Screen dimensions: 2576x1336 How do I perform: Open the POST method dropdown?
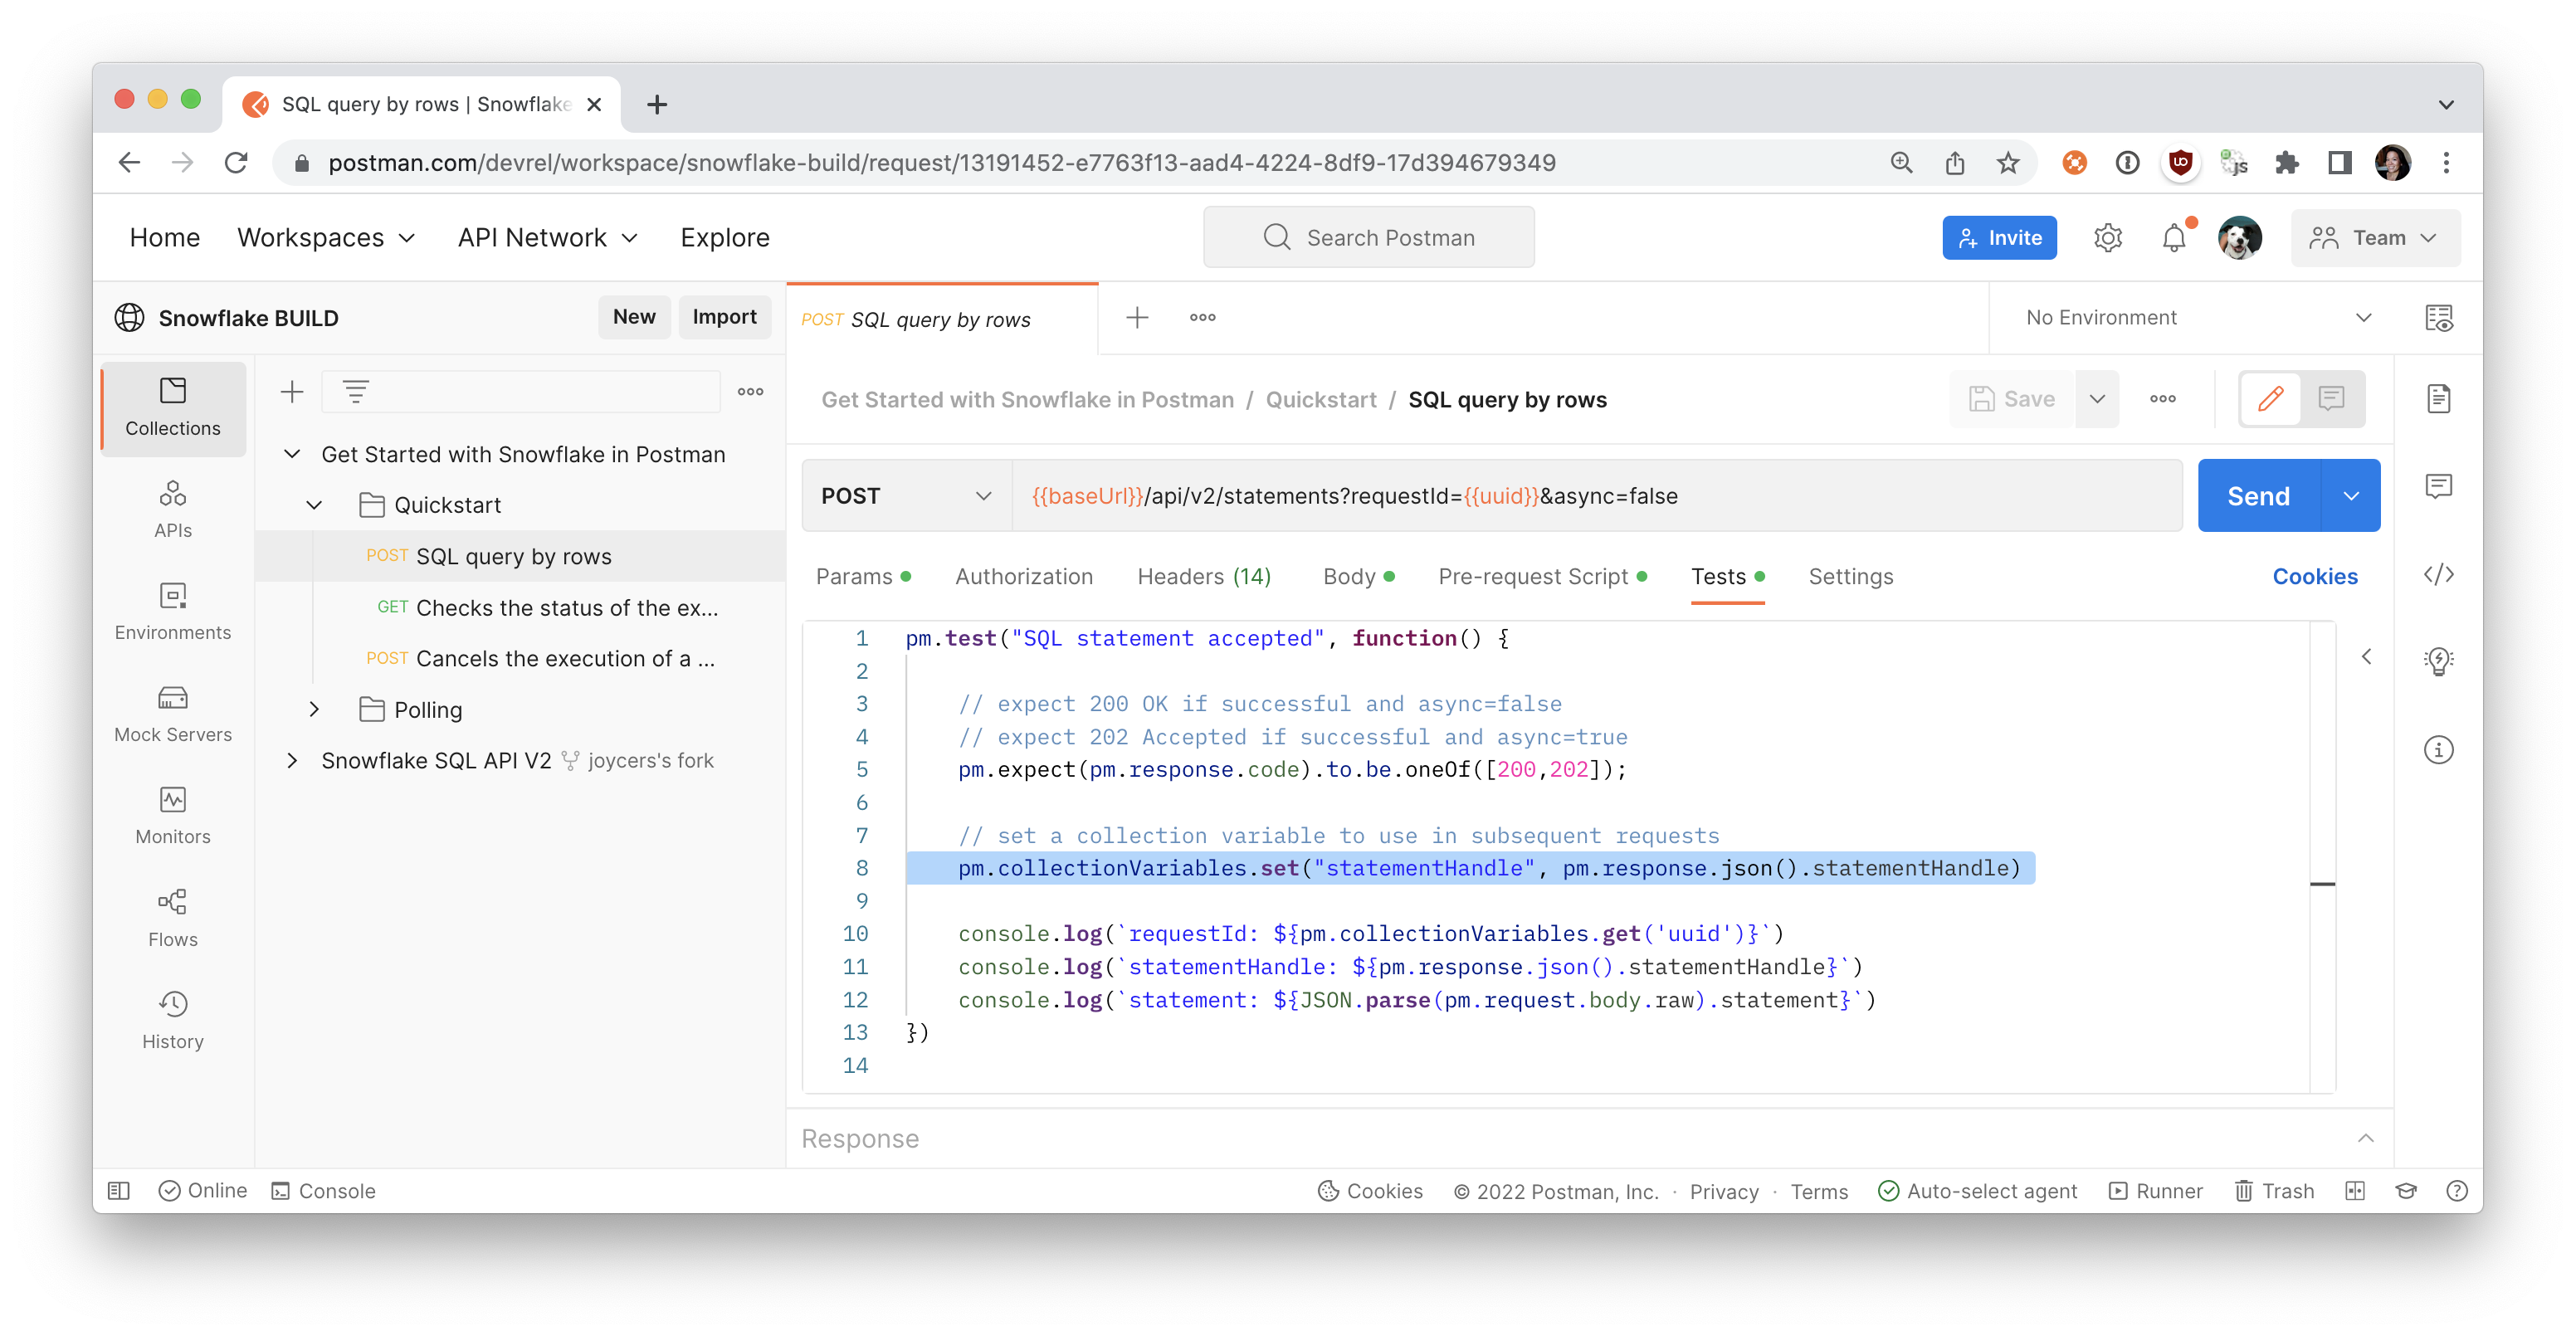905,496
